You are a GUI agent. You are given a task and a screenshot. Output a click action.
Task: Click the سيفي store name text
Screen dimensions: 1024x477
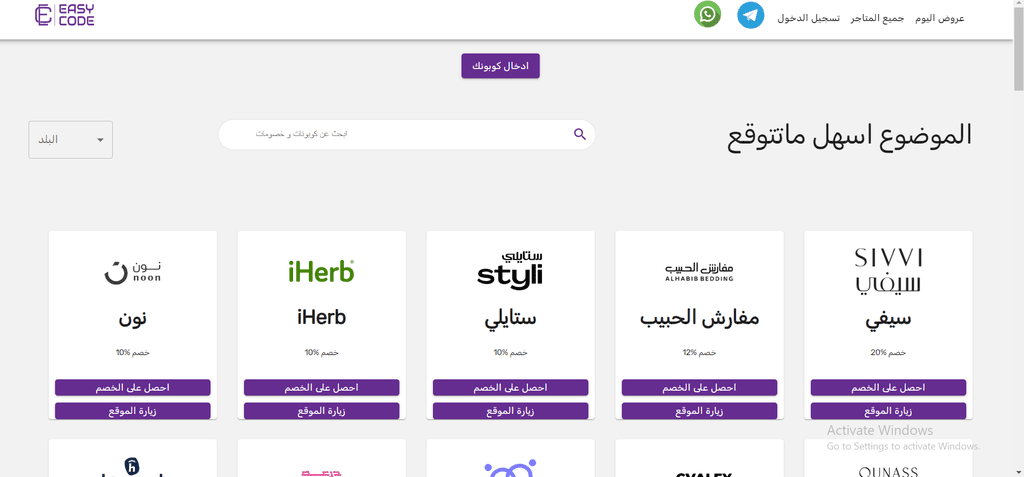tap(888, 319)
